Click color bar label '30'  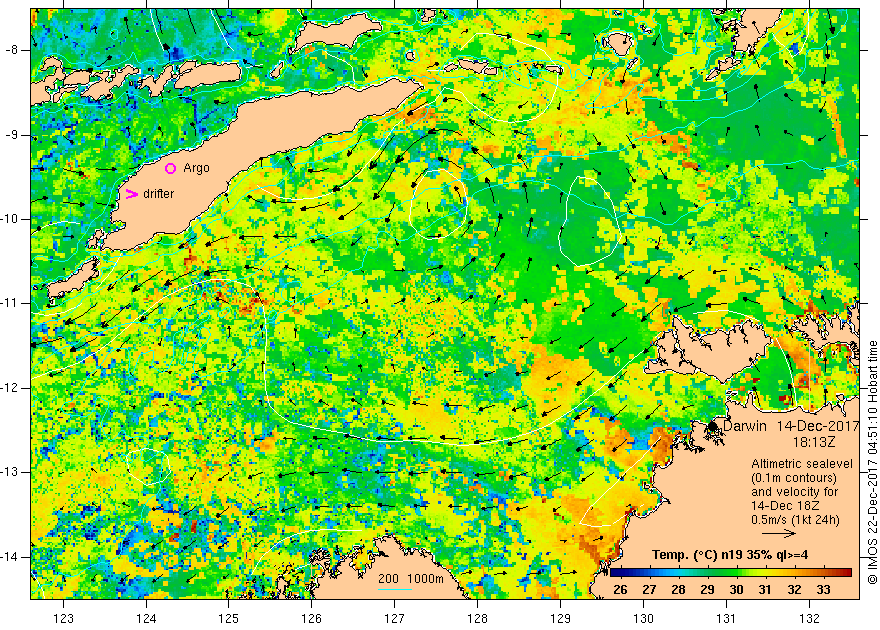coord(736,590)
